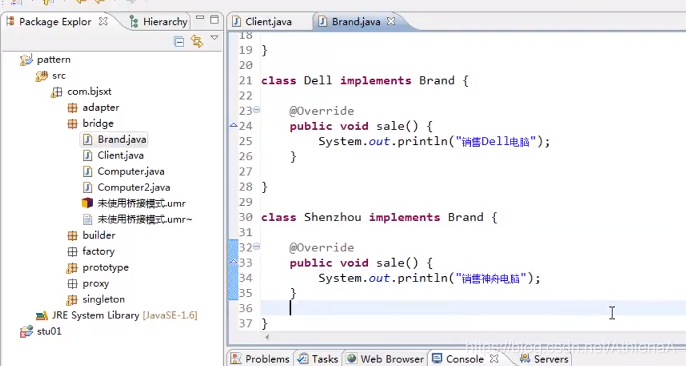Select the proxy package
Screen dimensions: 686x366
tap(95, 283)
